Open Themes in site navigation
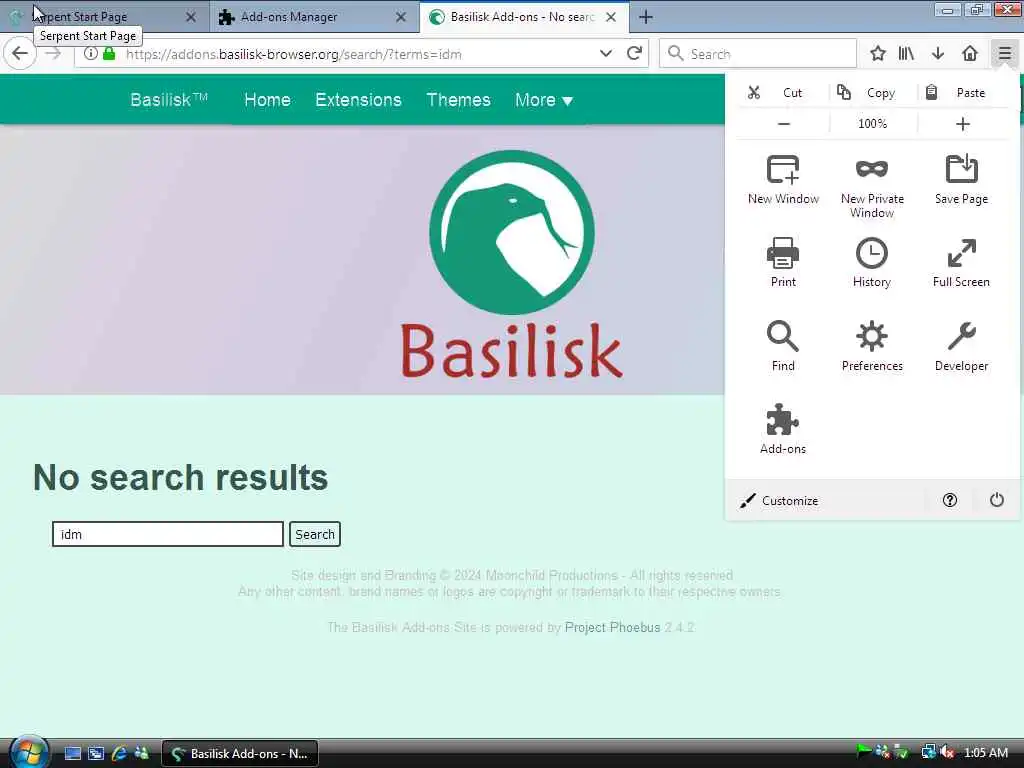Image resolution: width=1024 pixels, height=768 pixels. pos(458,100)
